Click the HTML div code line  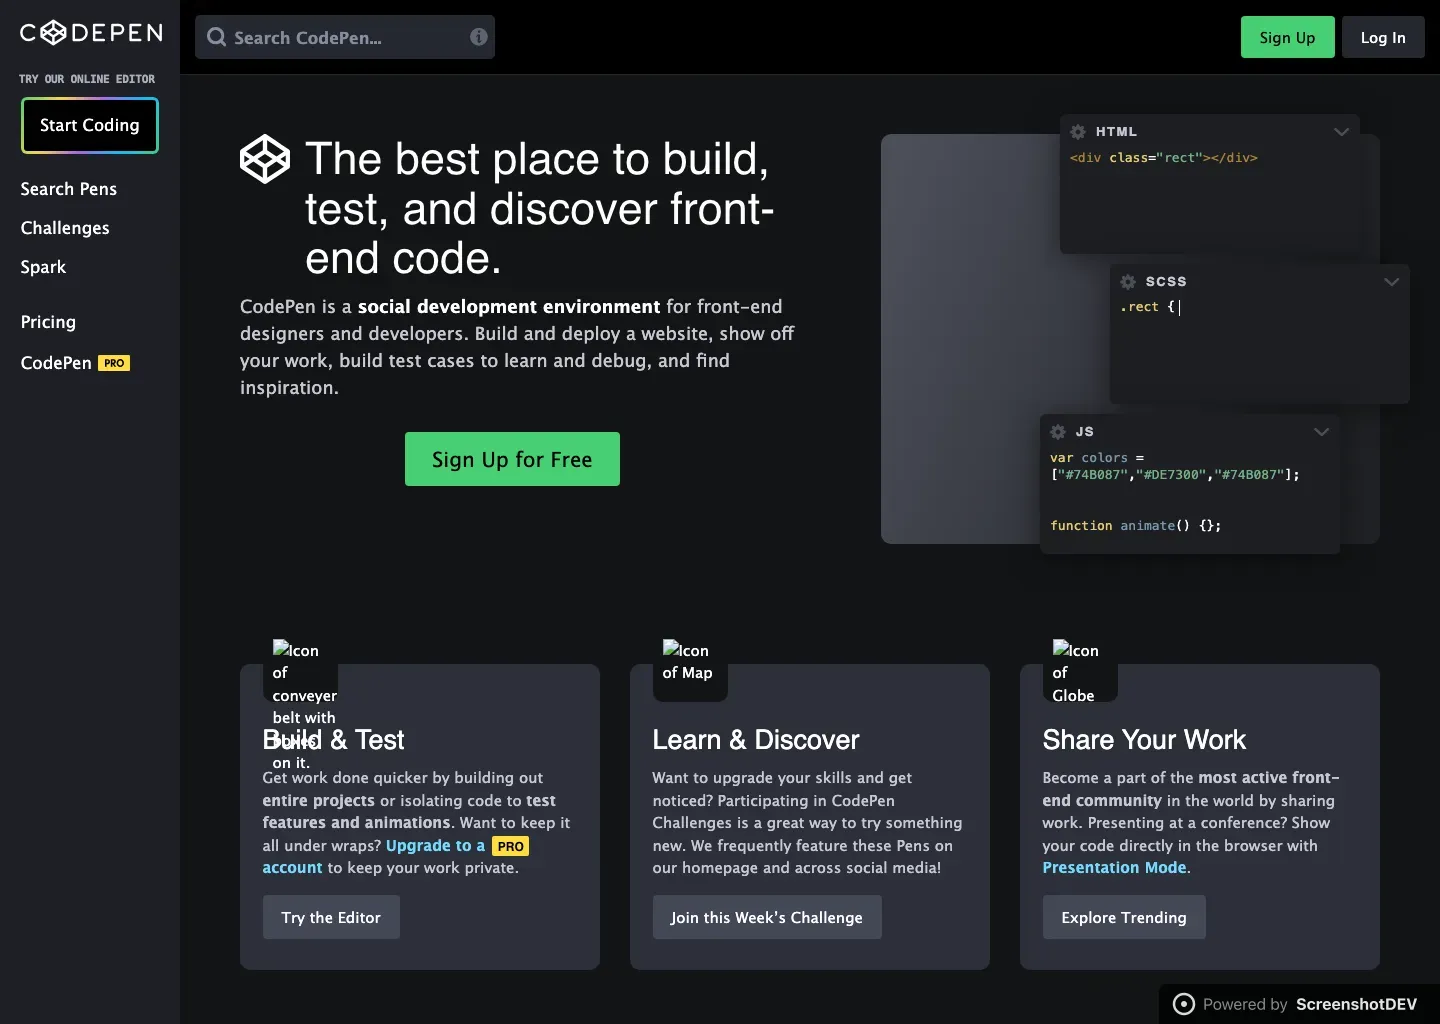(1164, 158)
